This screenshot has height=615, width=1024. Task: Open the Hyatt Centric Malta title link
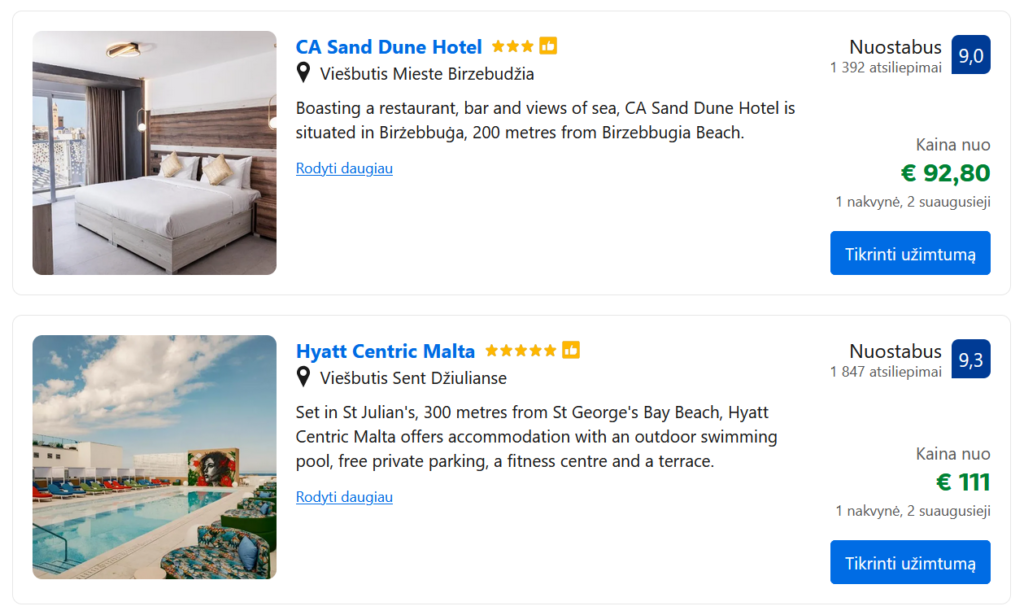tap(385, 351)
